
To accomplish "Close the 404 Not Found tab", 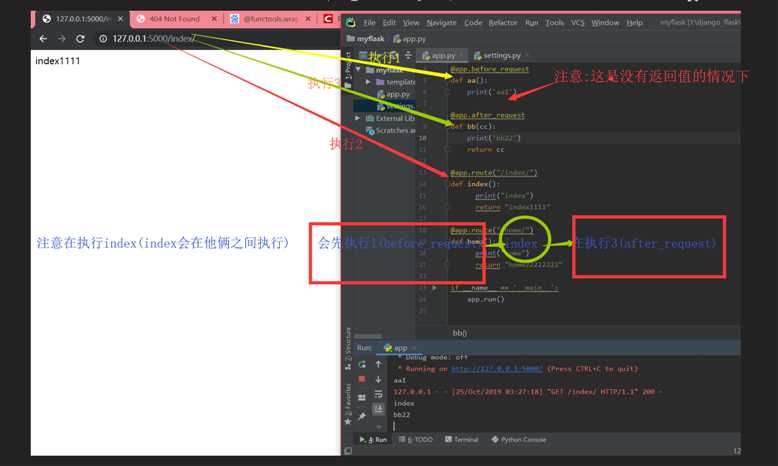I will (x=214, y=19).
